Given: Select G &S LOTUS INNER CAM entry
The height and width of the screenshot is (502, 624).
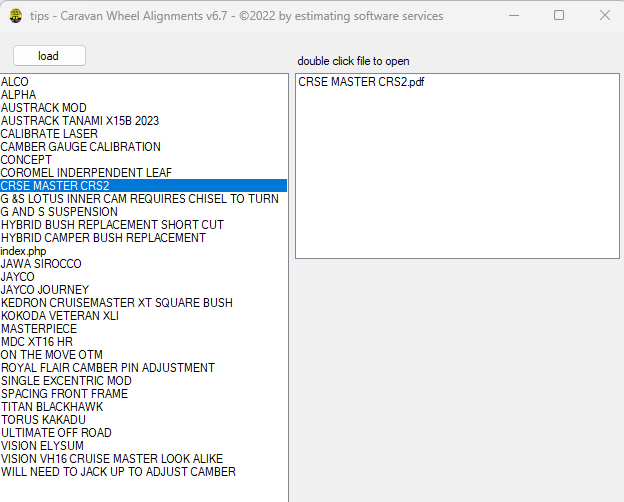Looking at the screenshot, I should coord(144,199).
